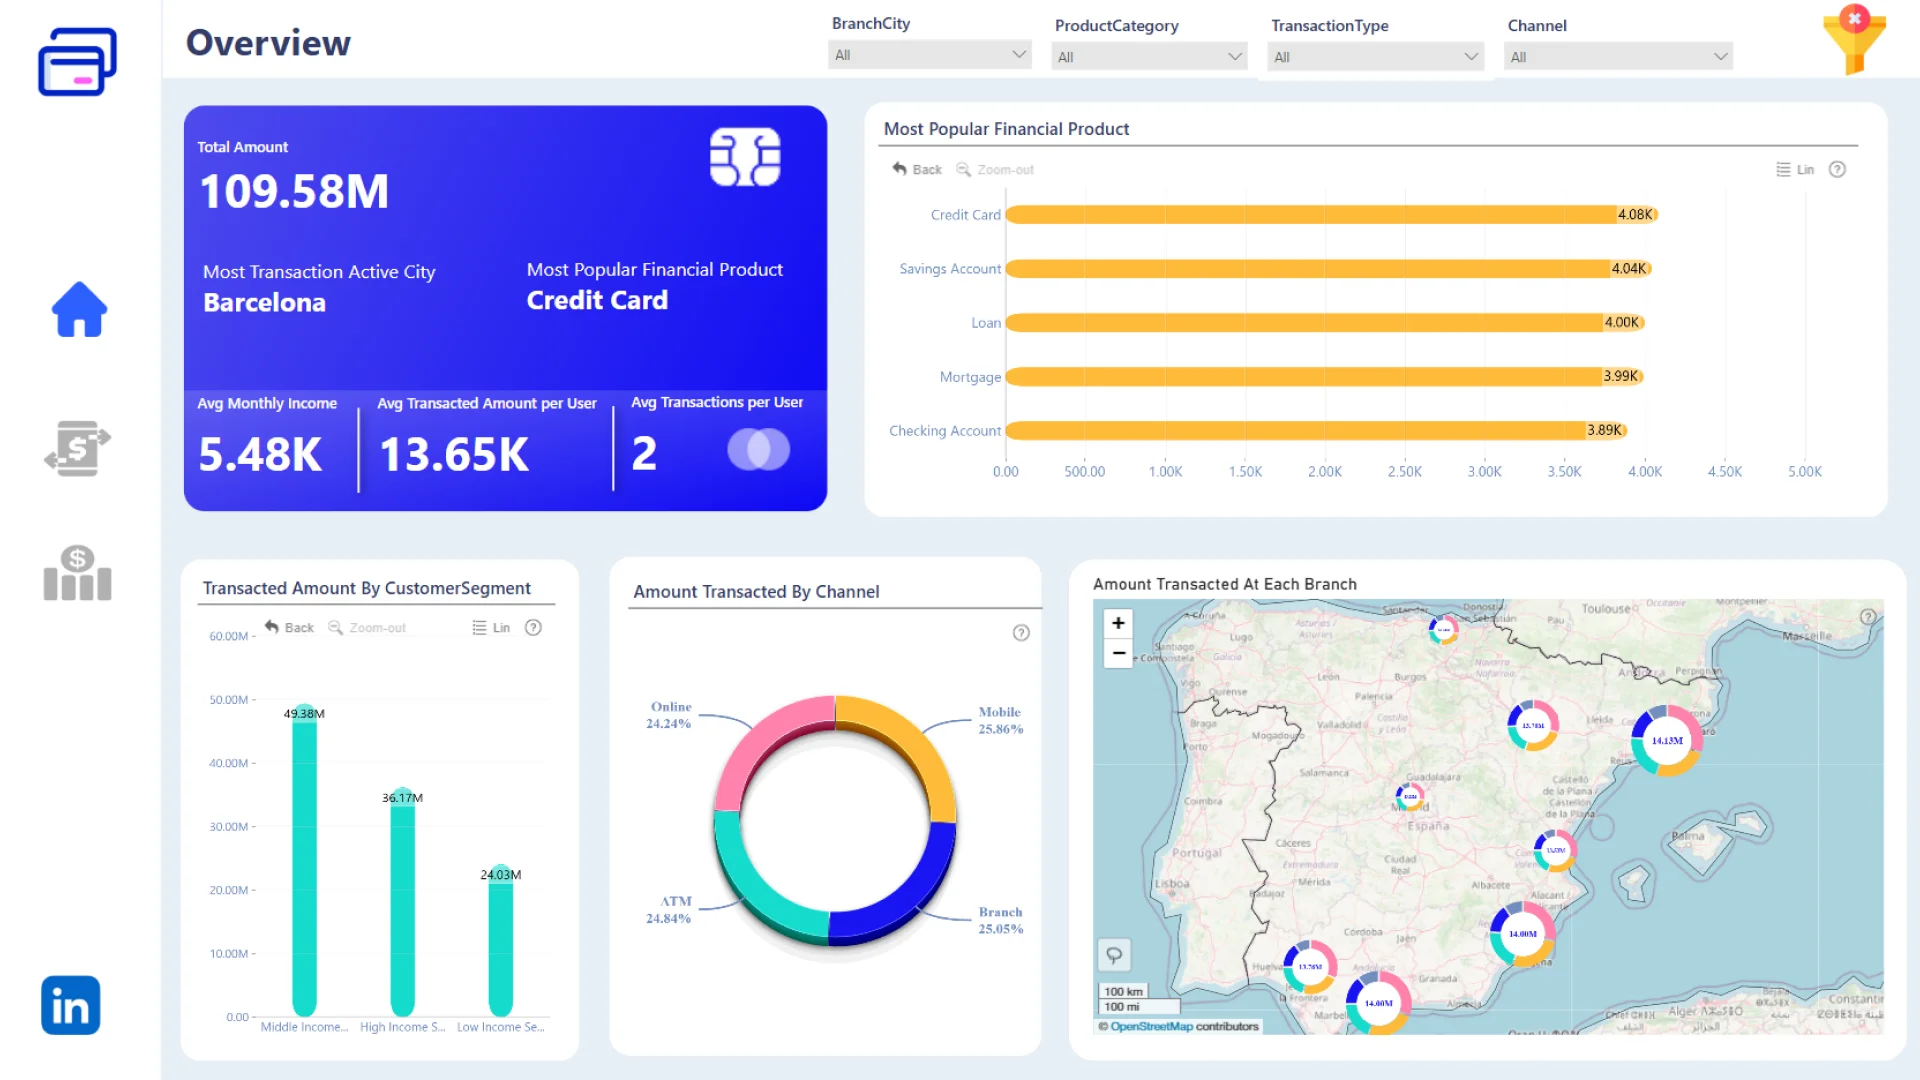The width and height of the screenshot is (1920, 1080).
Task: Activate lasso selection tool on map
Action: pos(1113,955)
